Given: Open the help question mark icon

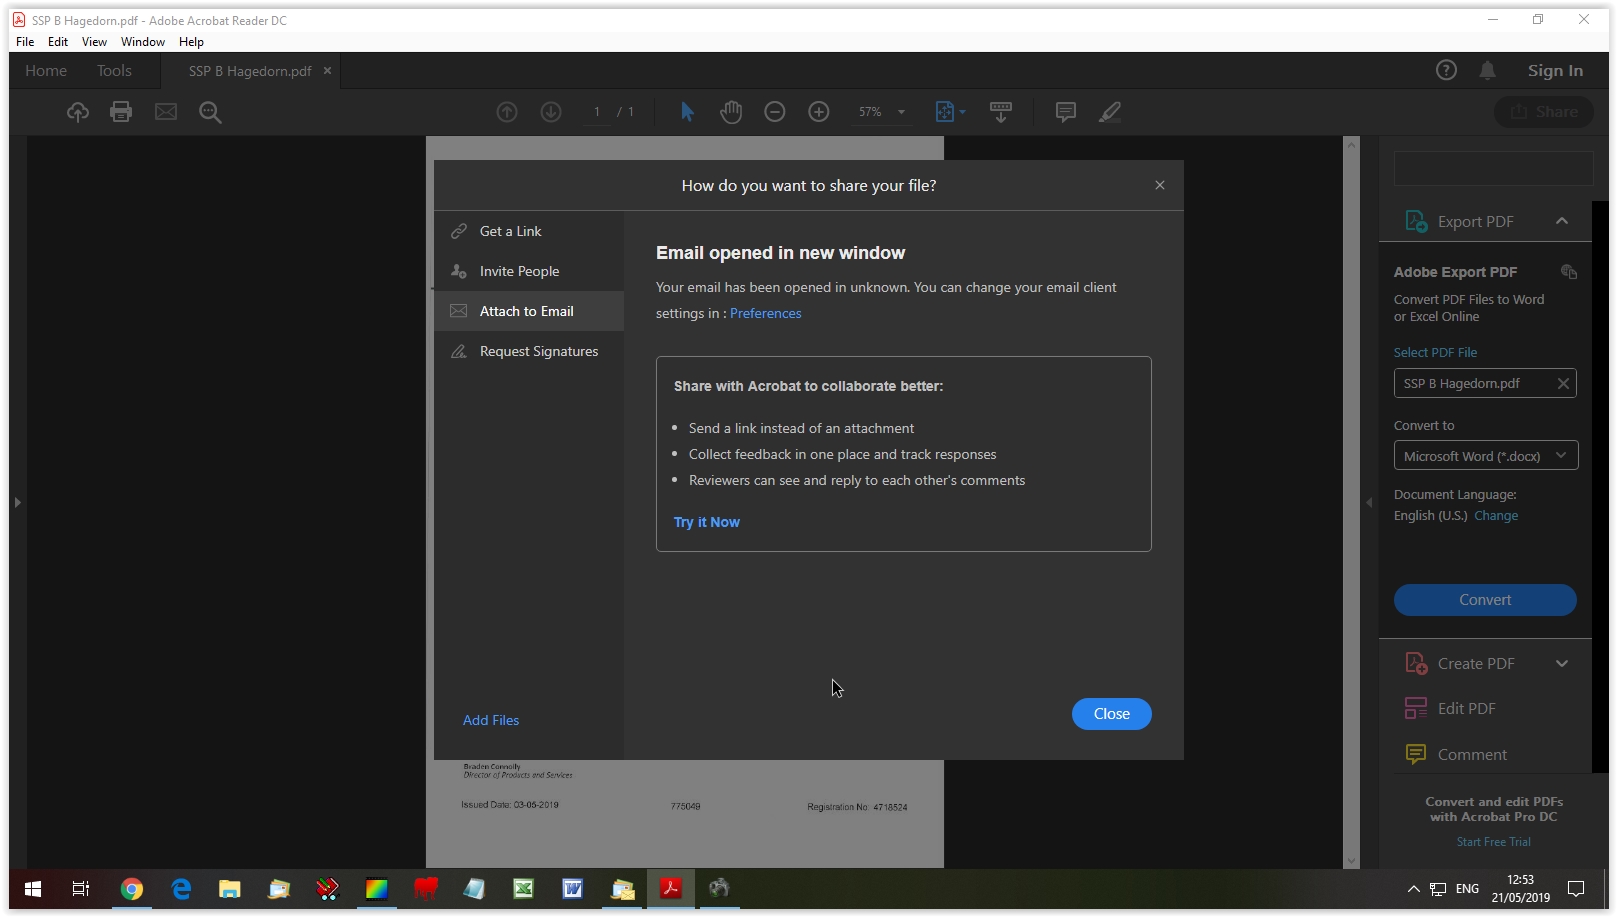Looking at the screenshot, I should (x=1446, y=70).
